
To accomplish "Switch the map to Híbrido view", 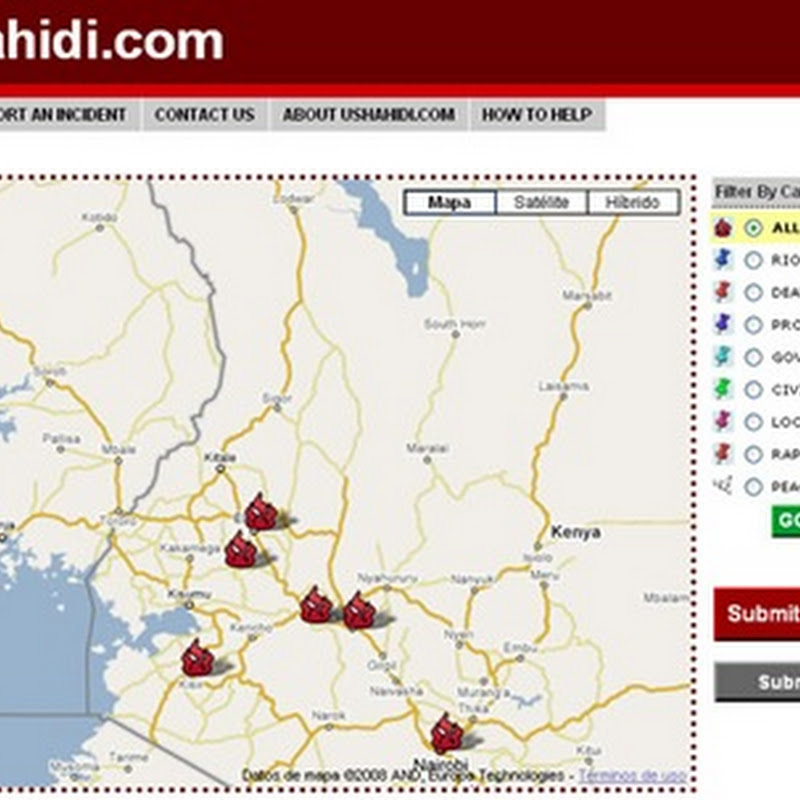I will [633, 203].
